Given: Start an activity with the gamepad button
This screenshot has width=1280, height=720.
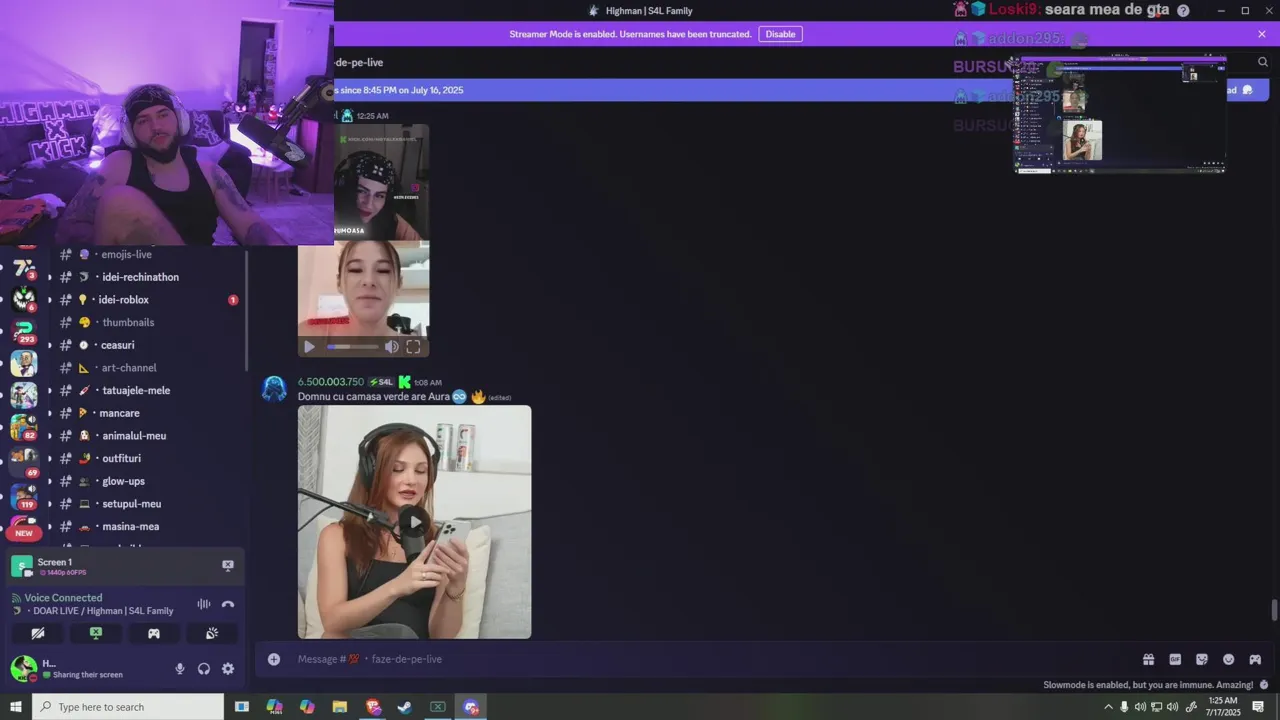Looking at the screenshot, I should pos(154,633).
